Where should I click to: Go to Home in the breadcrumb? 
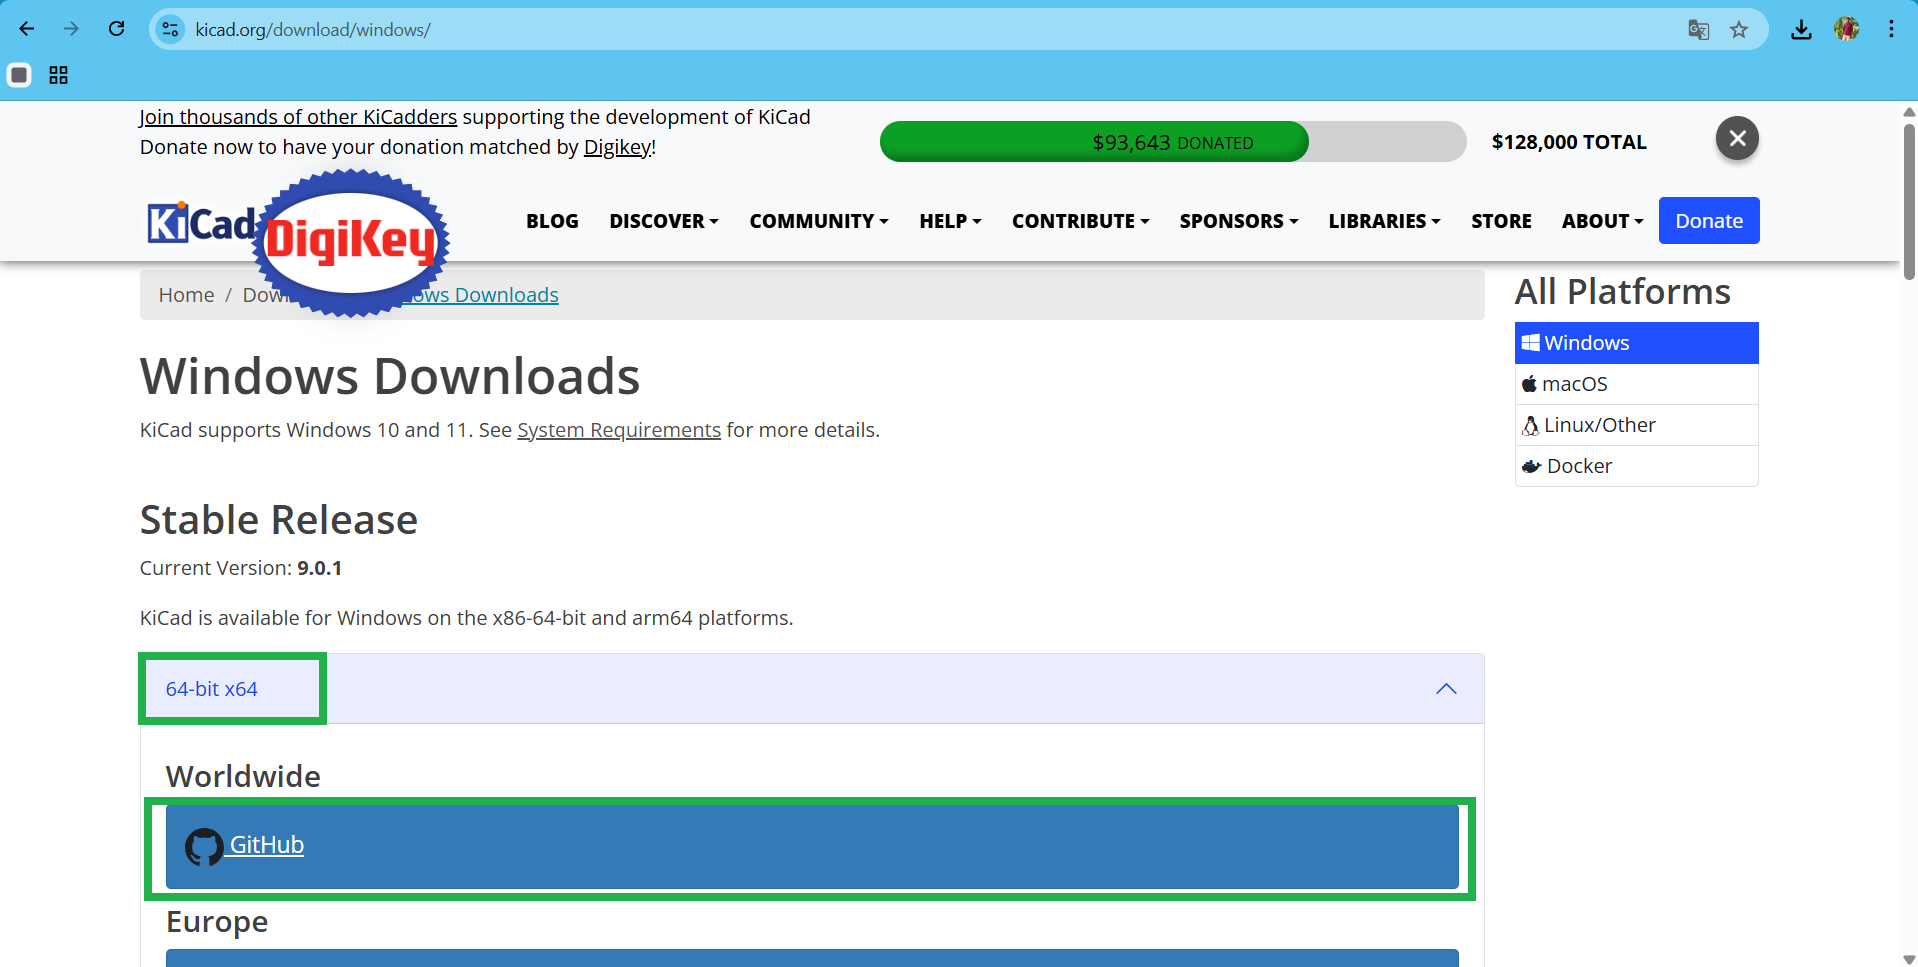(x=186, y=295)
